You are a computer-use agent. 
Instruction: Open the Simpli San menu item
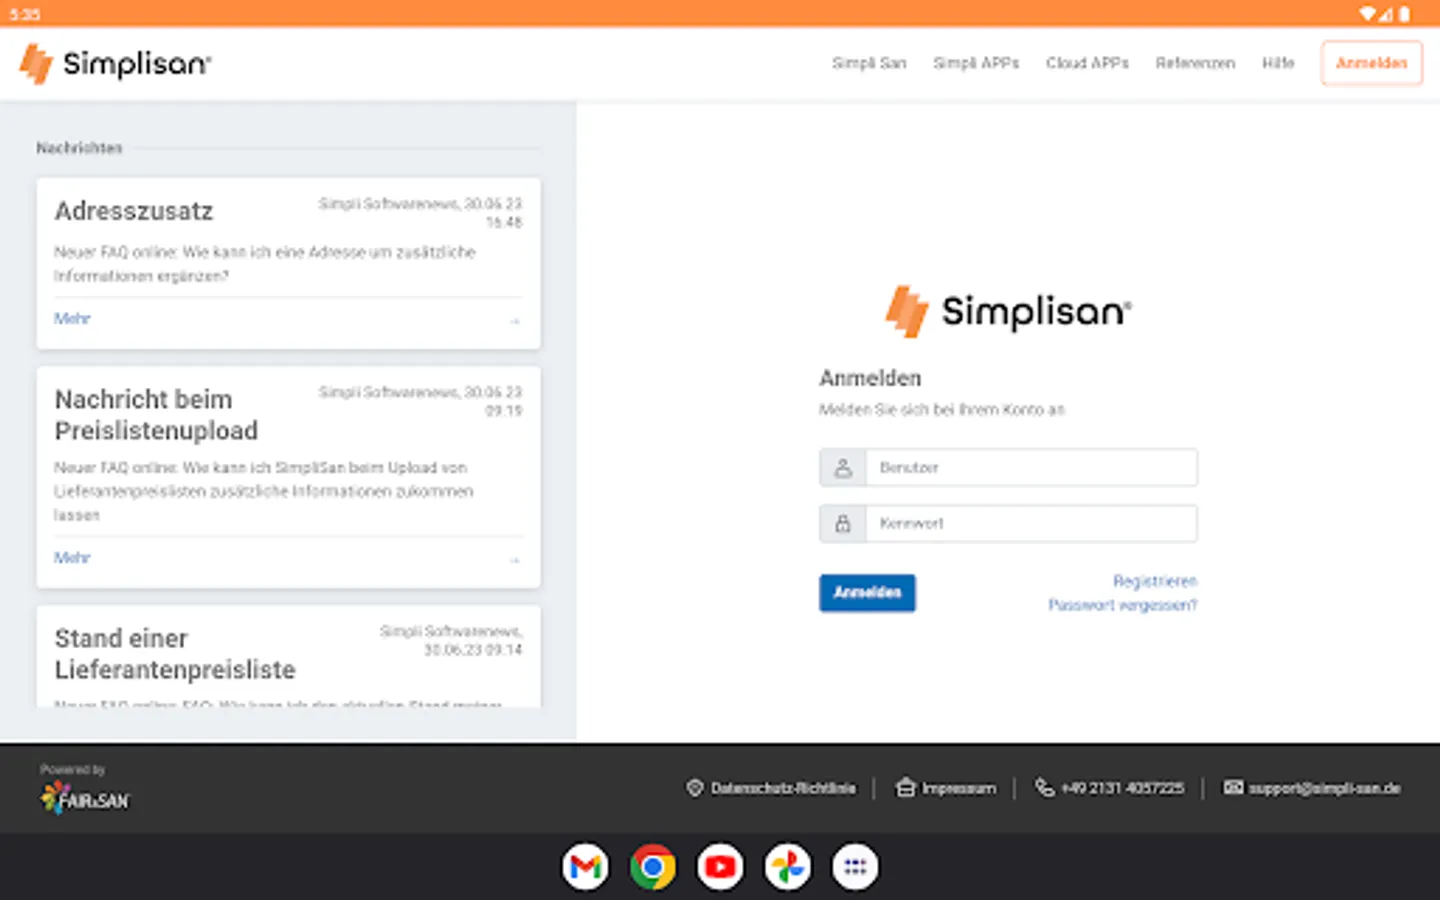click(x=869, y=63)
